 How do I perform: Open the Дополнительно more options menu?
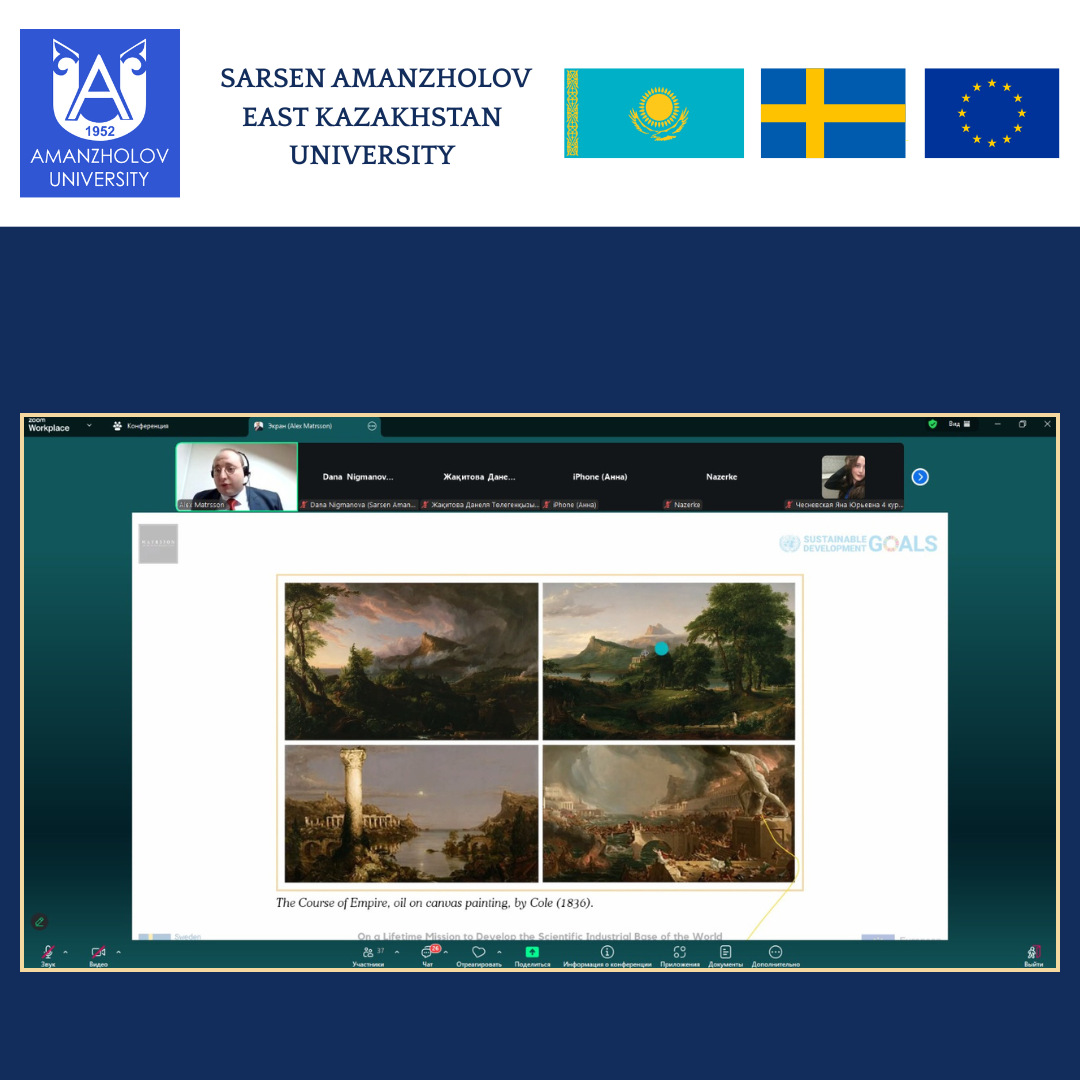(775, 954)
